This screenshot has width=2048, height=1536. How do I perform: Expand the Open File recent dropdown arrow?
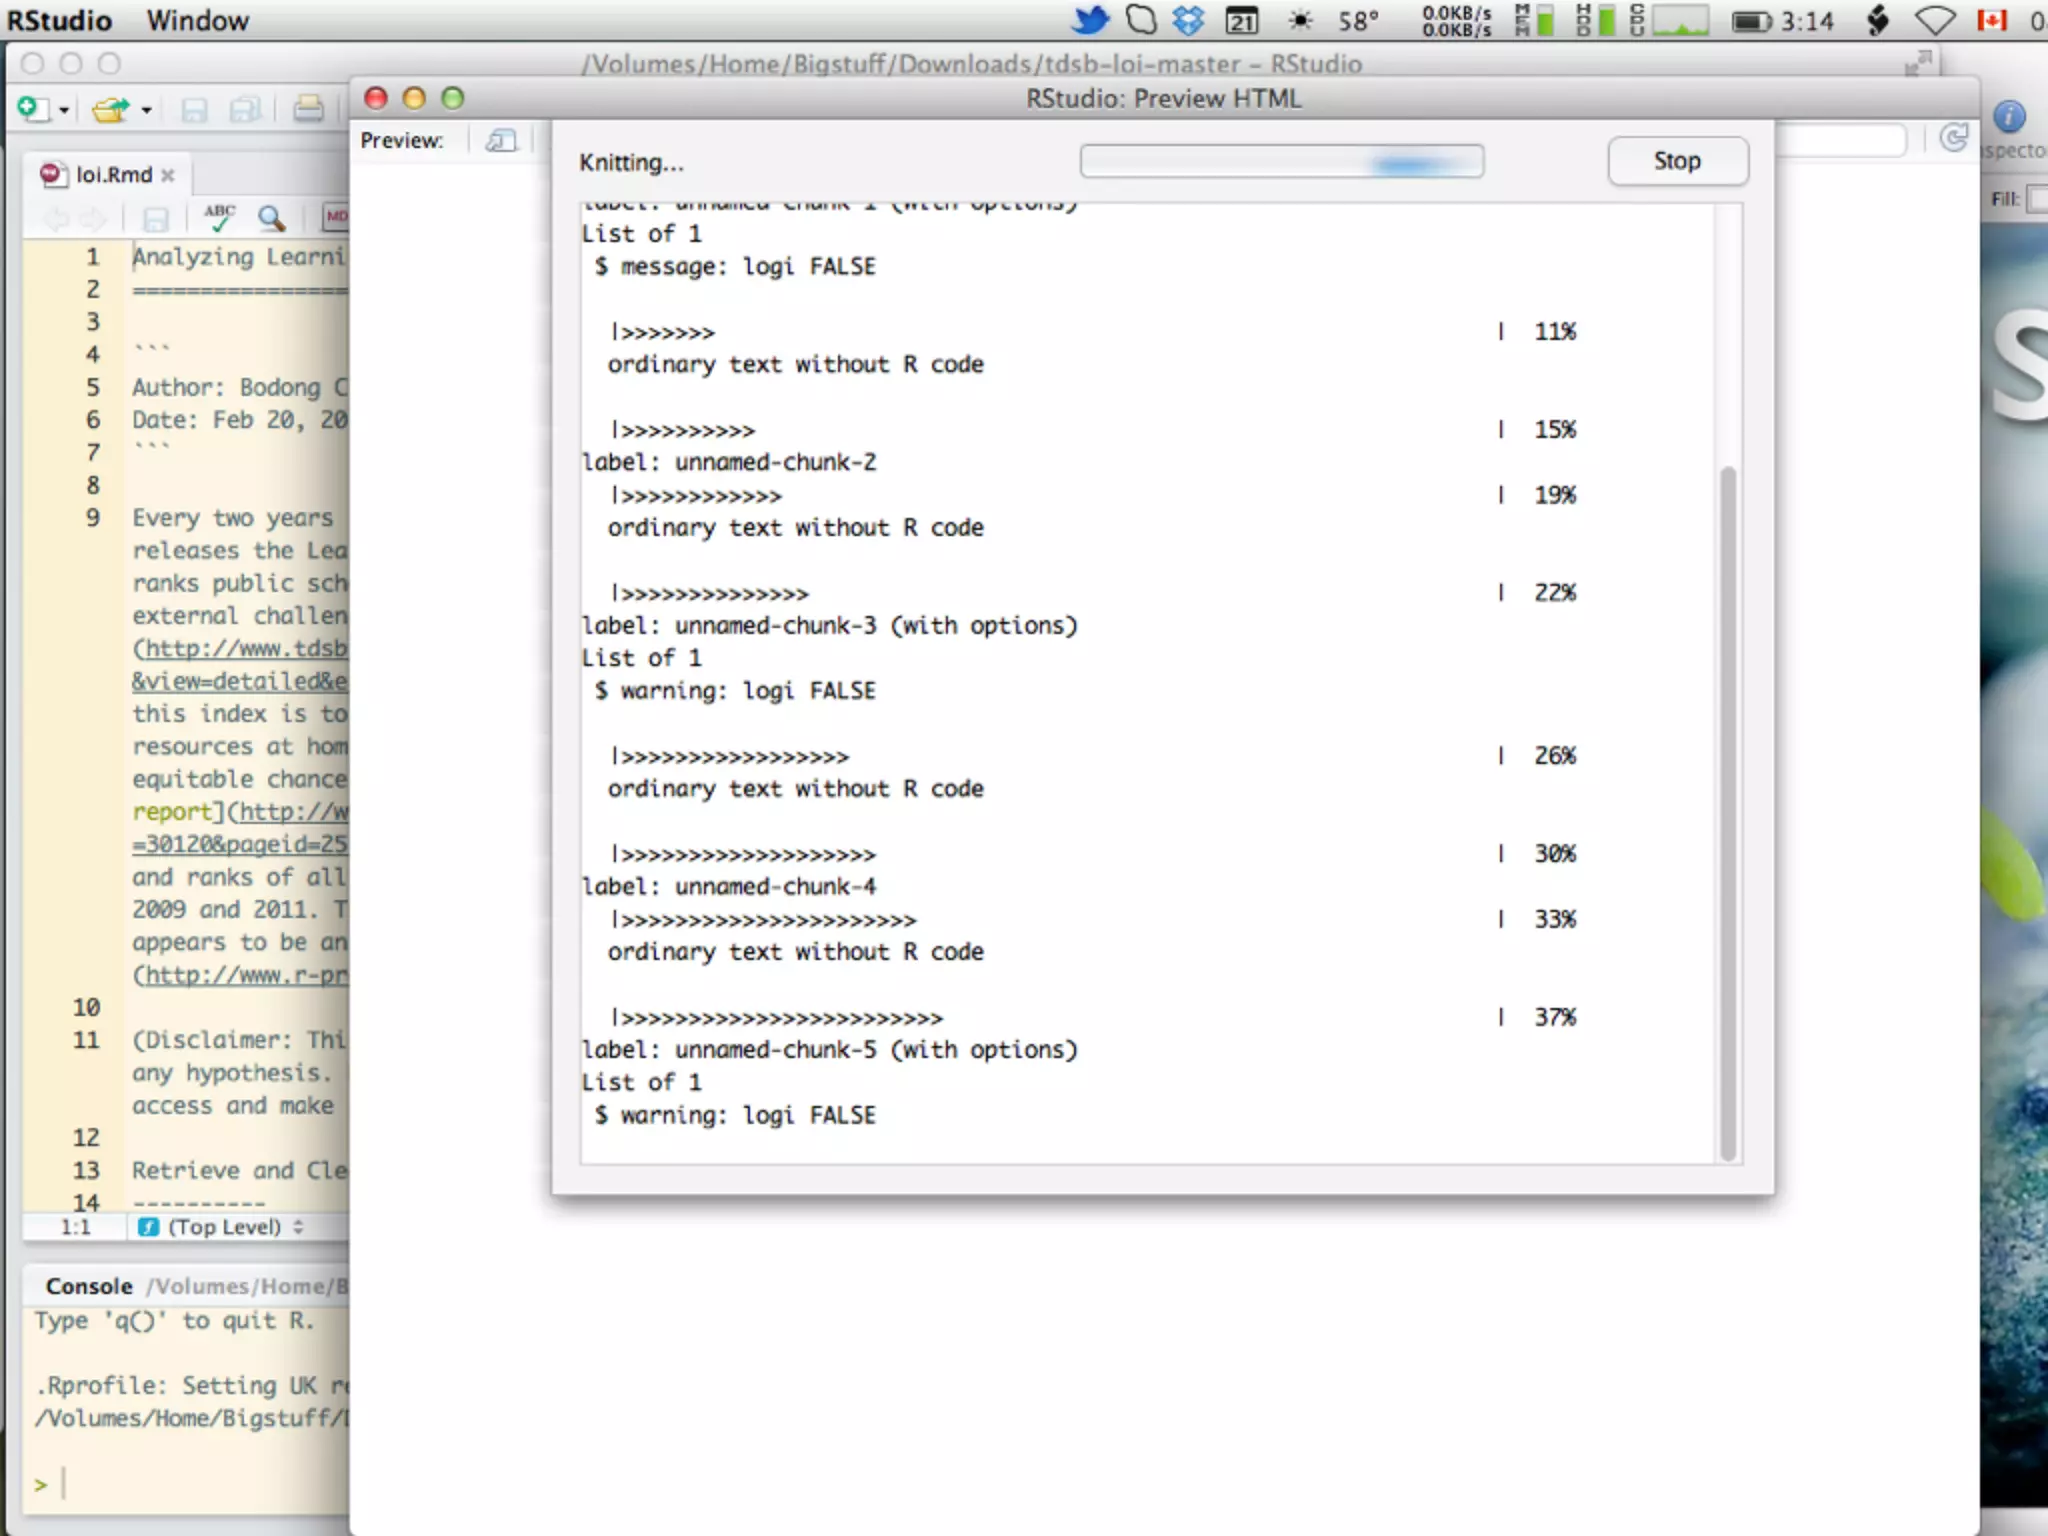pos(146,110)
